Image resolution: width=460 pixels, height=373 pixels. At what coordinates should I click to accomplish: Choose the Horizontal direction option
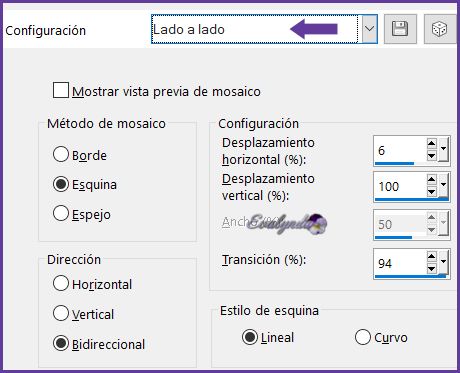tap(61, 283)
